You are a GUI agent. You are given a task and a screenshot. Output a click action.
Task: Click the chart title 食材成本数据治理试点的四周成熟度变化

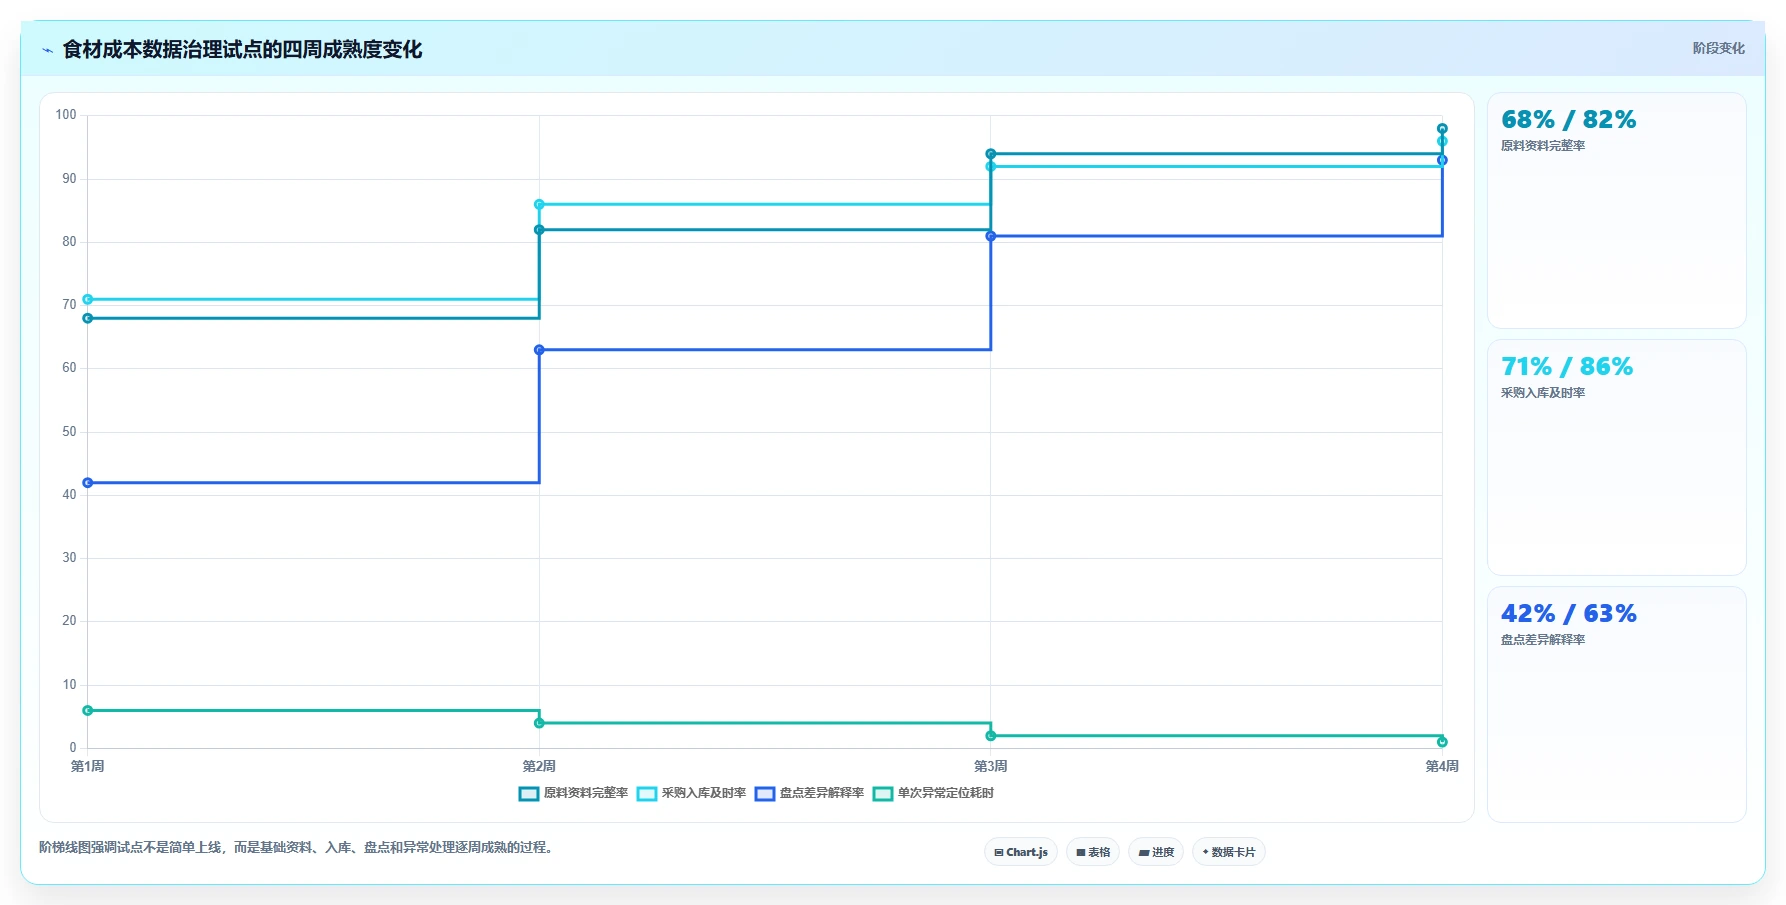coord(242,50)
